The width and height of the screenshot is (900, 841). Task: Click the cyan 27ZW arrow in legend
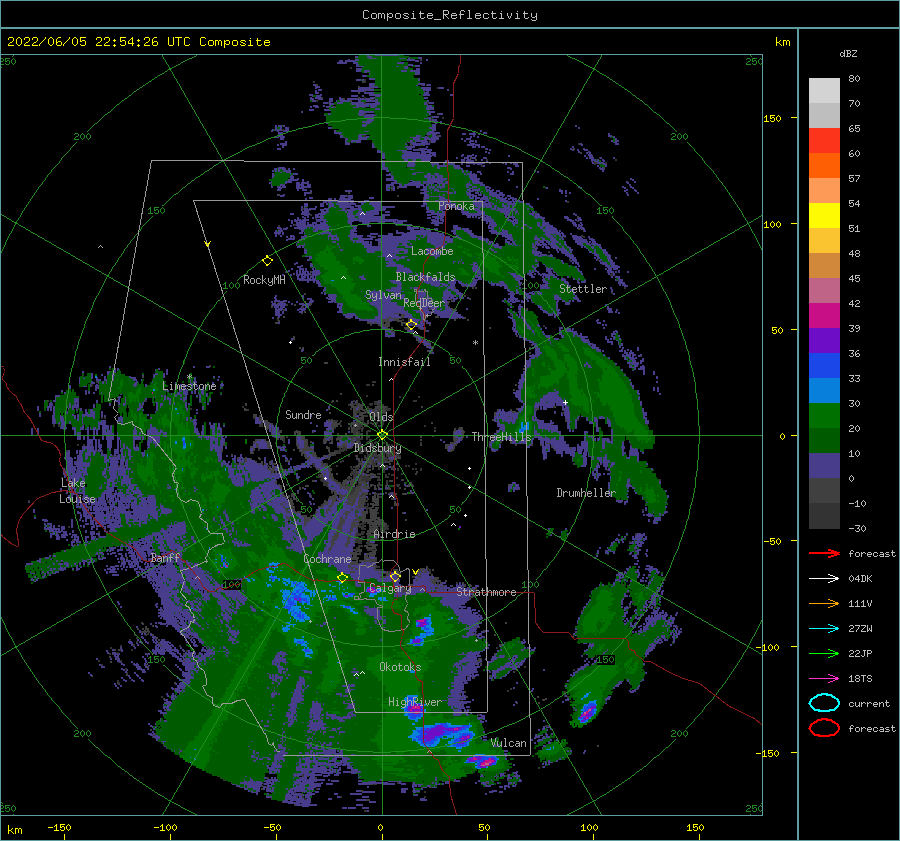(824, 629)
